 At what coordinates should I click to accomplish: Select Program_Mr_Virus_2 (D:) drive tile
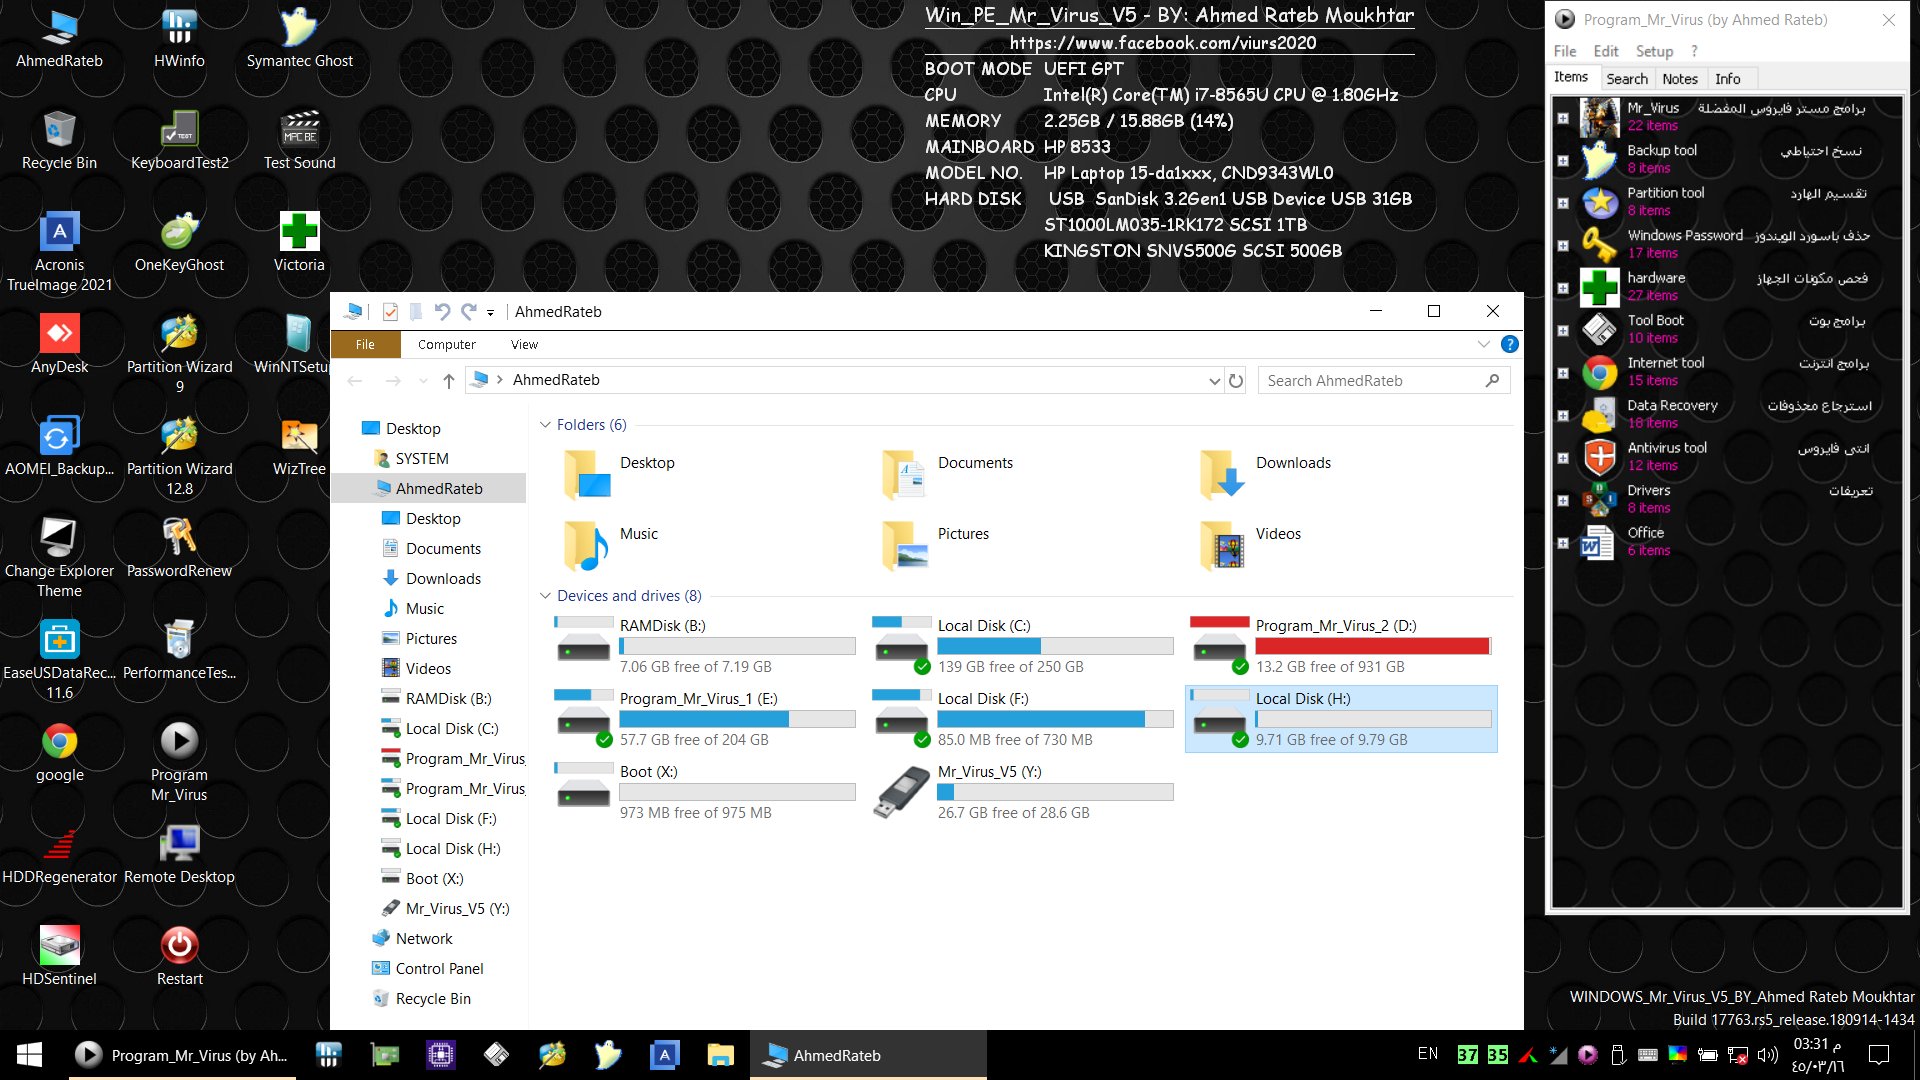[x=1341, y=646]
